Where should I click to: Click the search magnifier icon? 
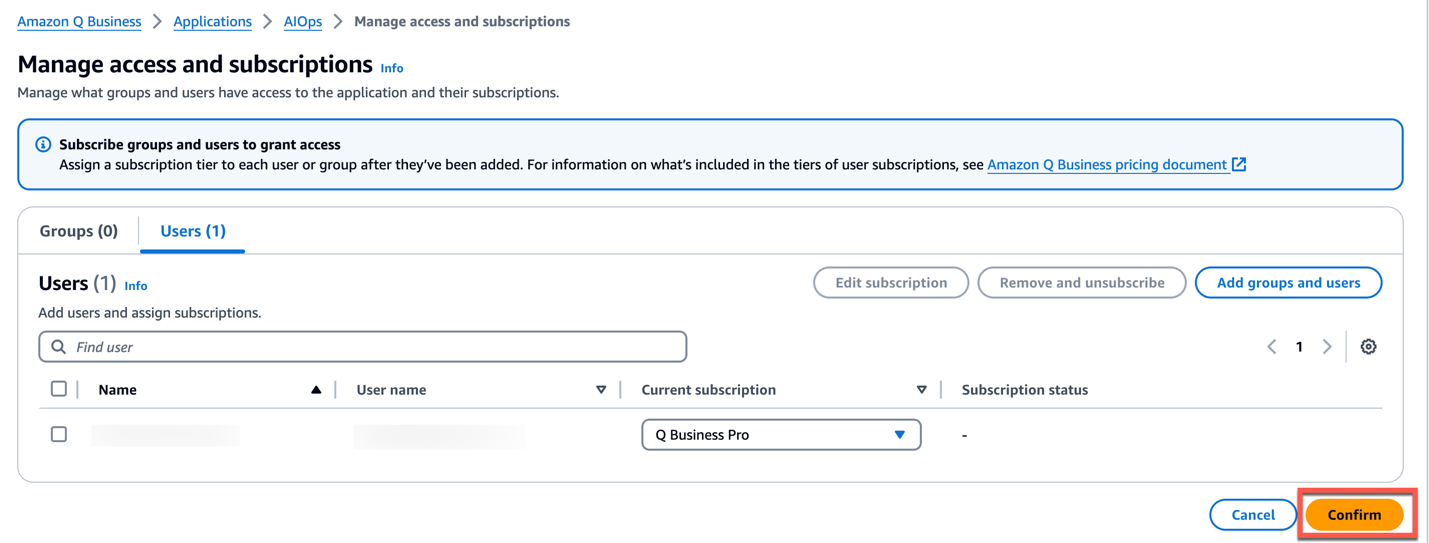point(59,347)
